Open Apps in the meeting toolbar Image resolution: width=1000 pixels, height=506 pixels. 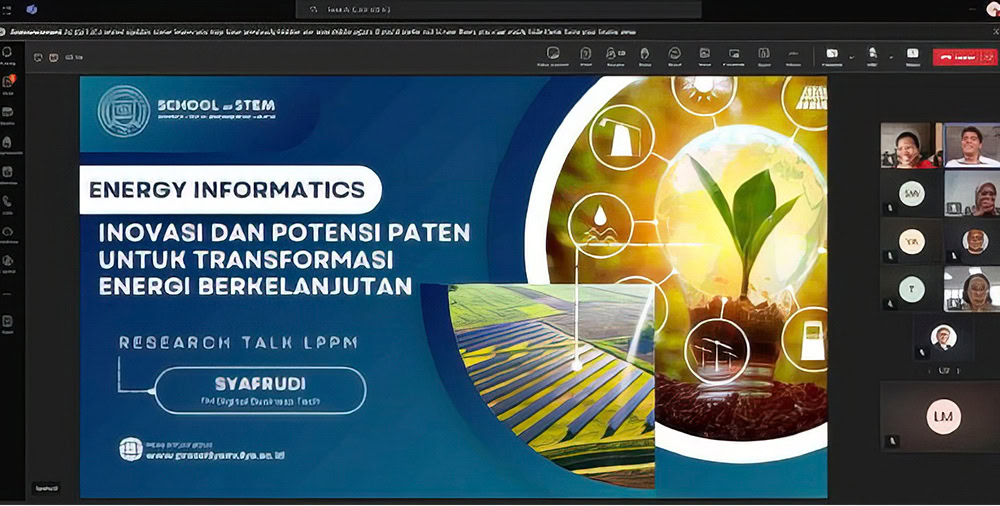tap(764, 56)
